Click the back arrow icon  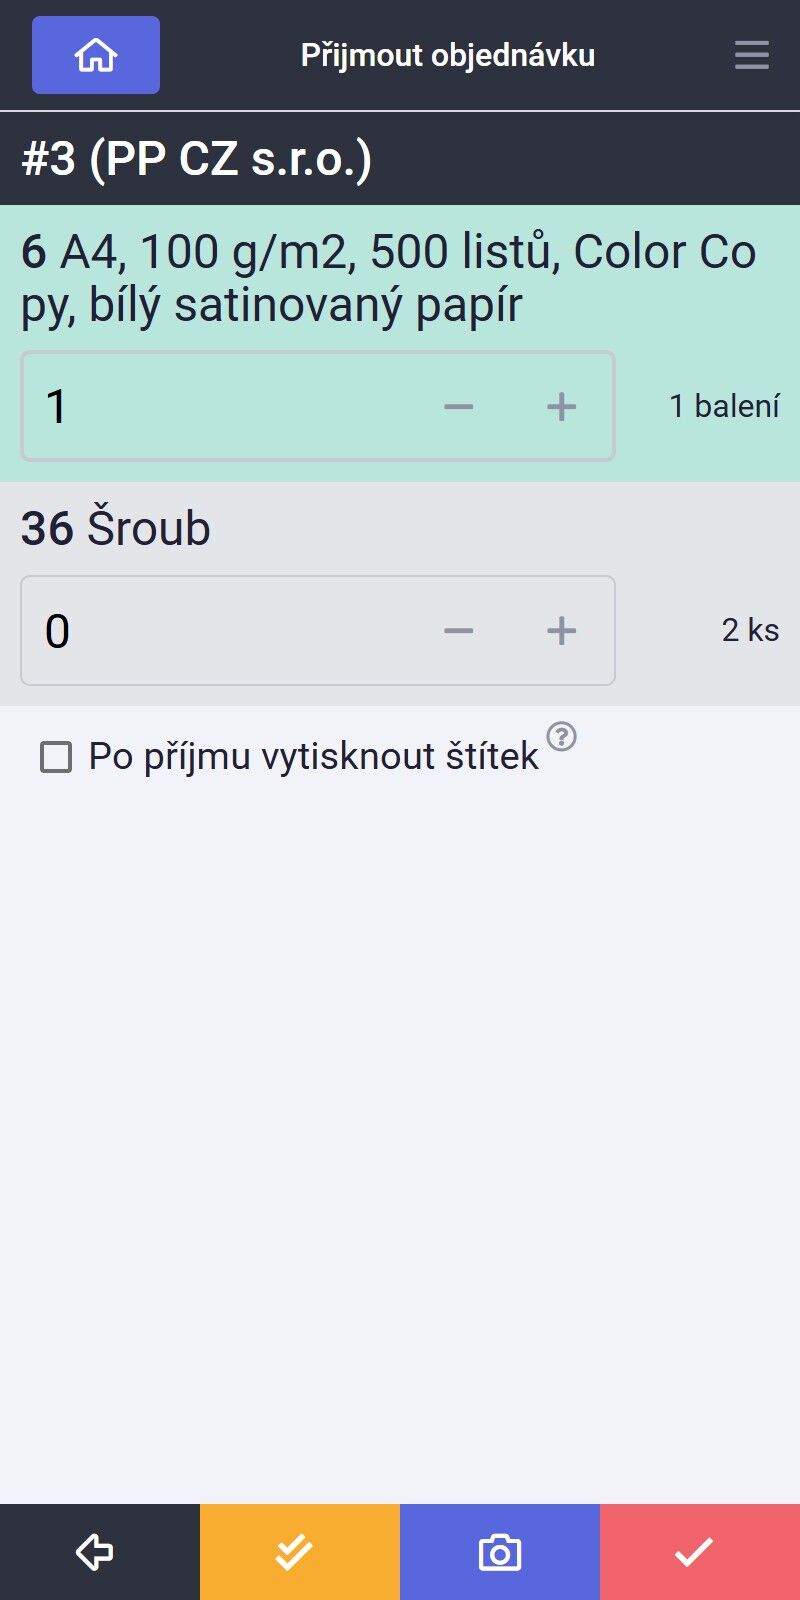[x=100, y=1552]
